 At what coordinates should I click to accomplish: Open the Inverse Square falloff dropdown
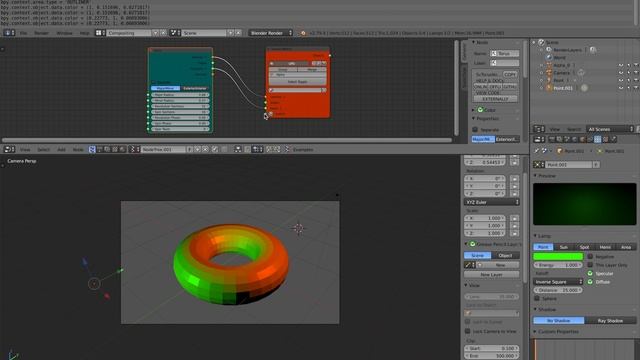tap(558, 282)
